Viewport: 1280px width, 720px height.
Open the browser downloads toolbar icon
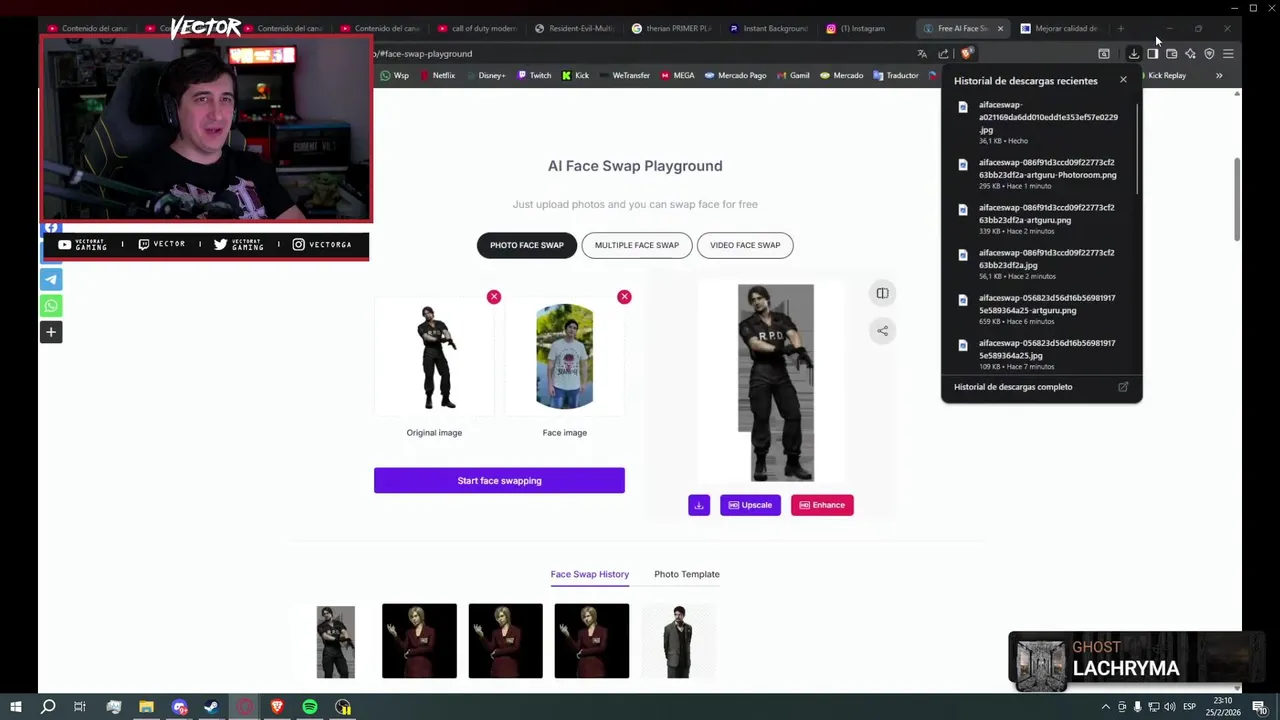[x=1133, y=54]
